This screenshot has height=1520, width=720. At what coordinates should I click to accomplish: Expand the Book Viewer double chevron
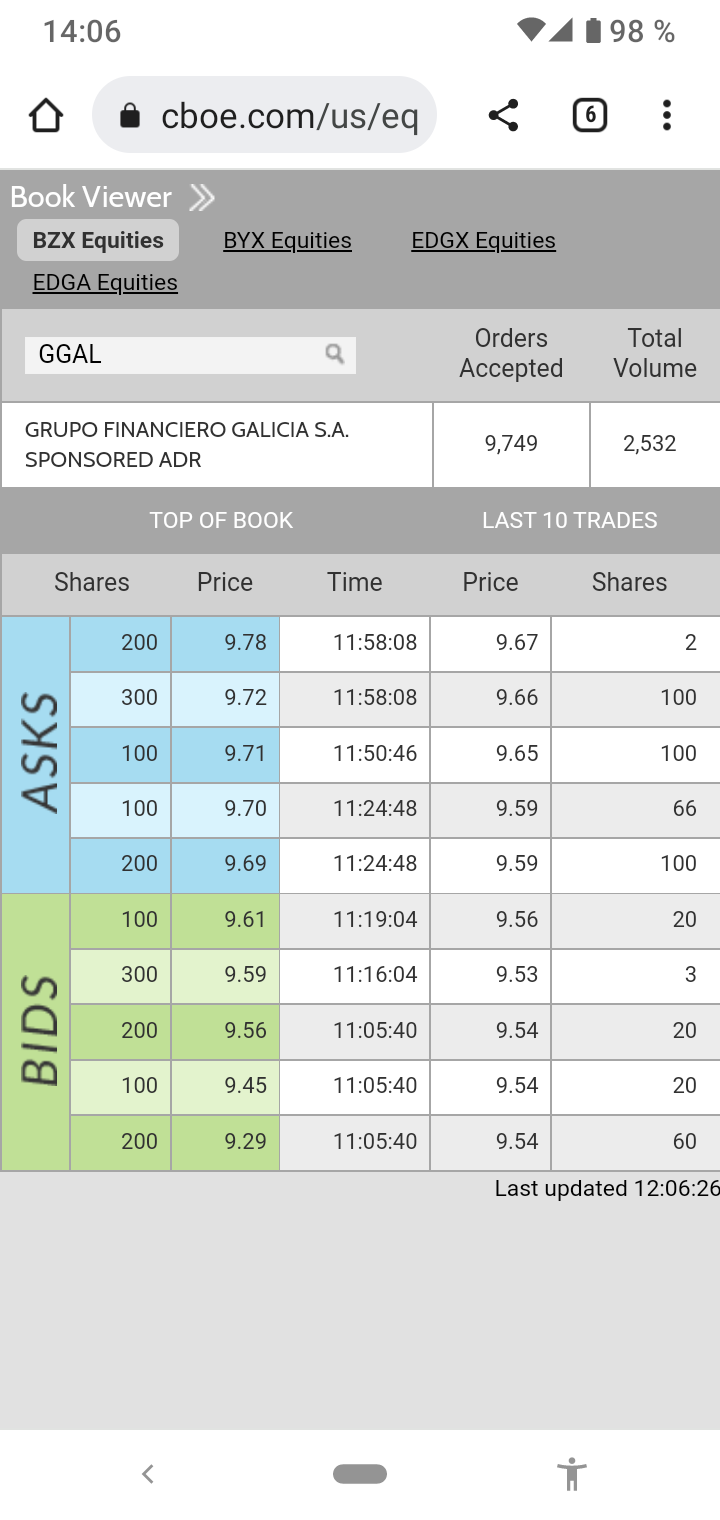202,198
